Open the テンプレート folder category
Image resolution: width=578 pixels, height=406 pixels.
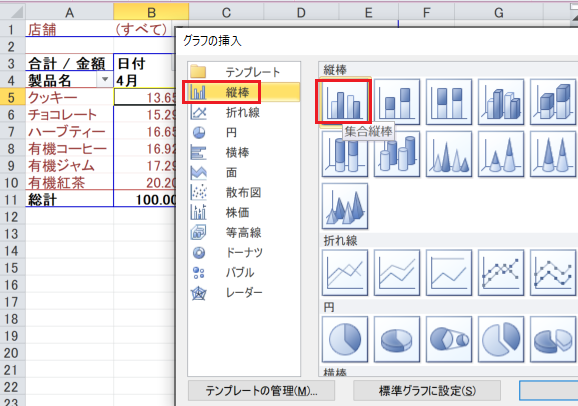pos(244,72)
